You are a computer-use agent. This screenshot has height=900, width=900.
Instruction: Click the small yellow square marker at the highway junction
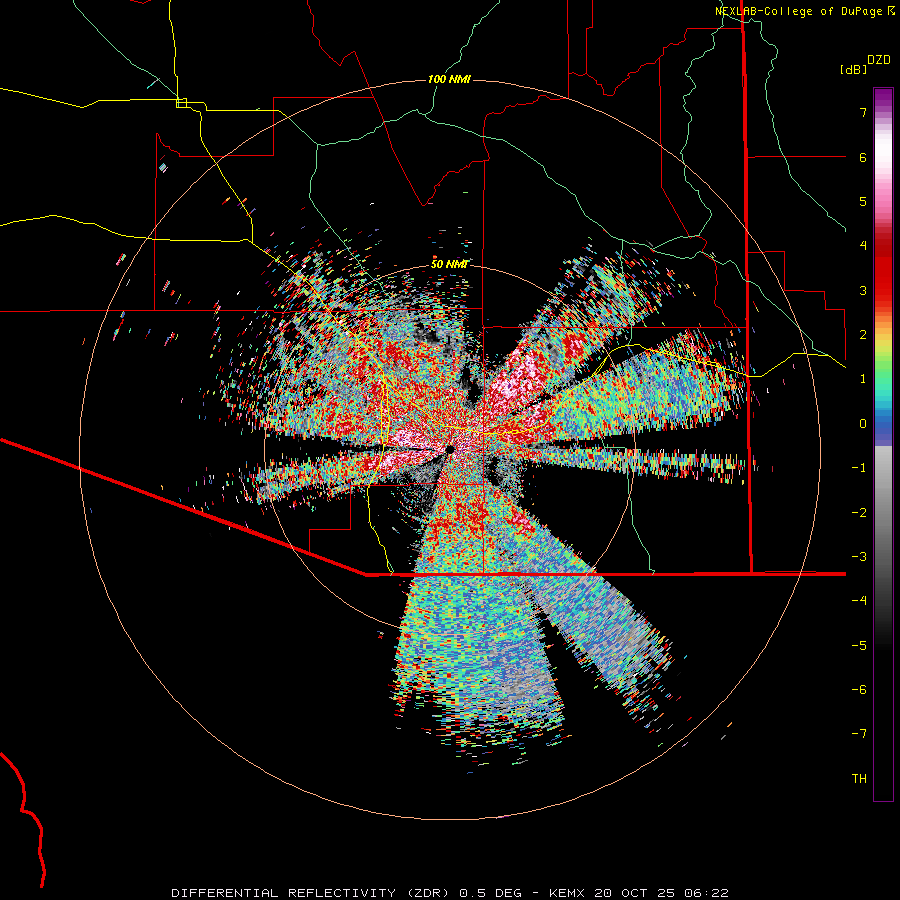[x=181, y=103]
